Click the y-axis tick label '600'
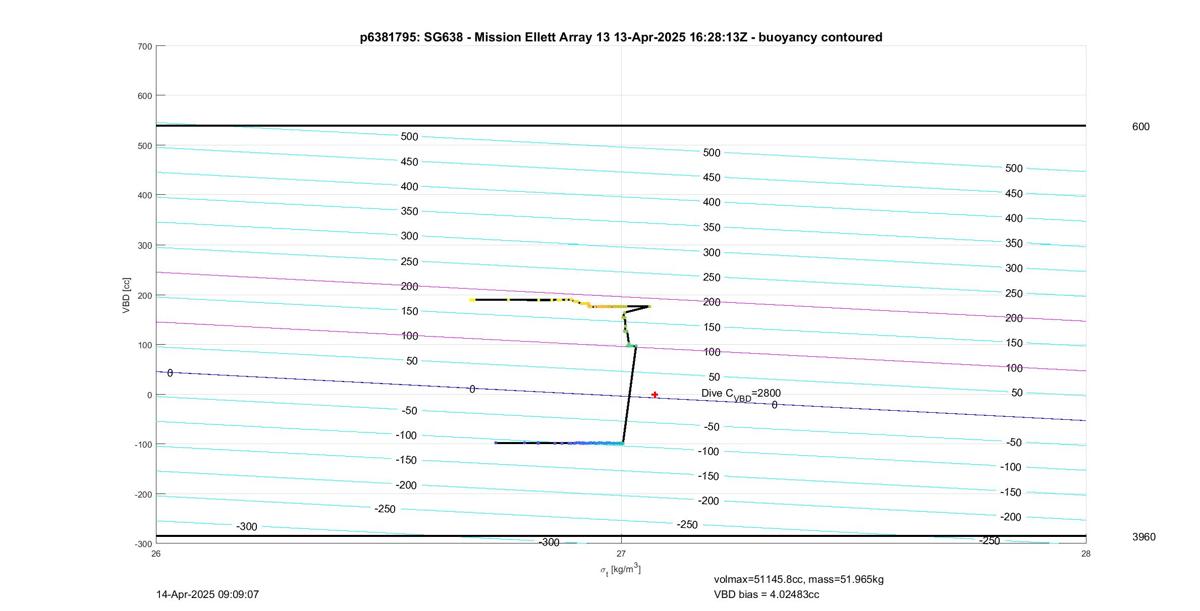This screenshot has width=1200, height=611. (144, 97)
